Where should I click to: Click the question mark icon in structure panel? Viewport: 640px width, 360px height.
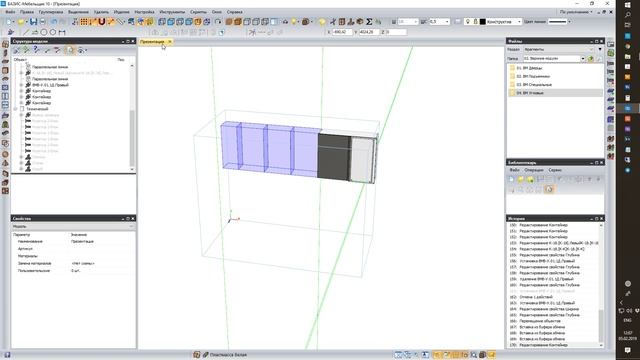[36, 50]
